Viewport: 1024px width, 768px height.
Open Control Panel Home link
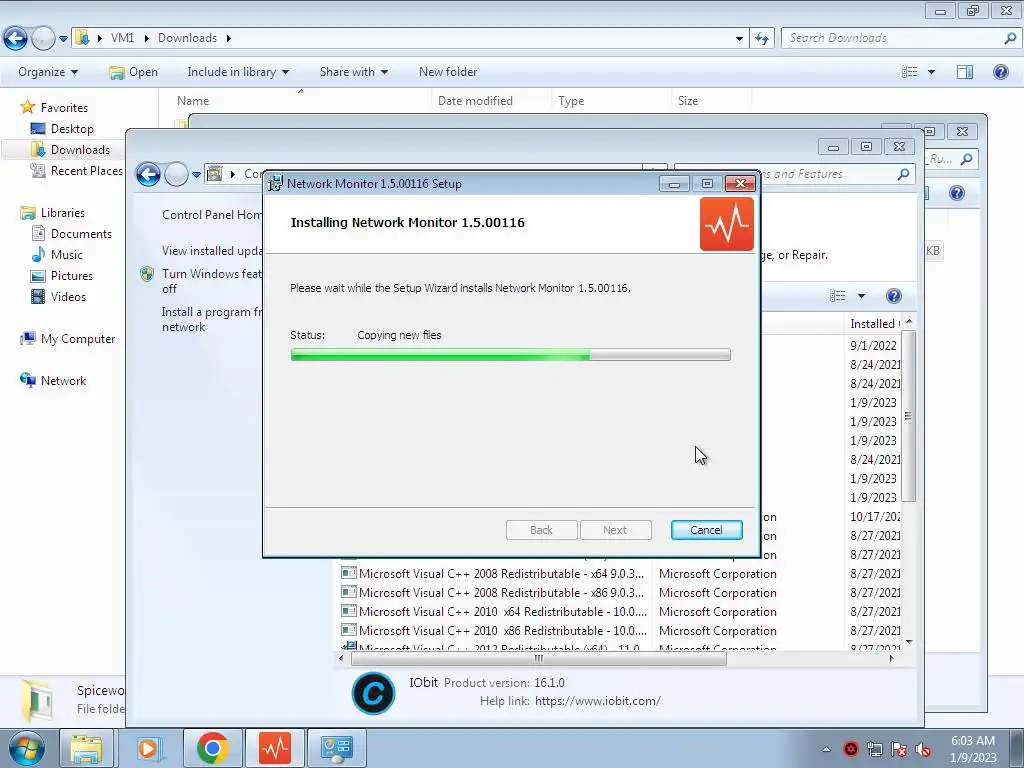click(x=212, y=215)
